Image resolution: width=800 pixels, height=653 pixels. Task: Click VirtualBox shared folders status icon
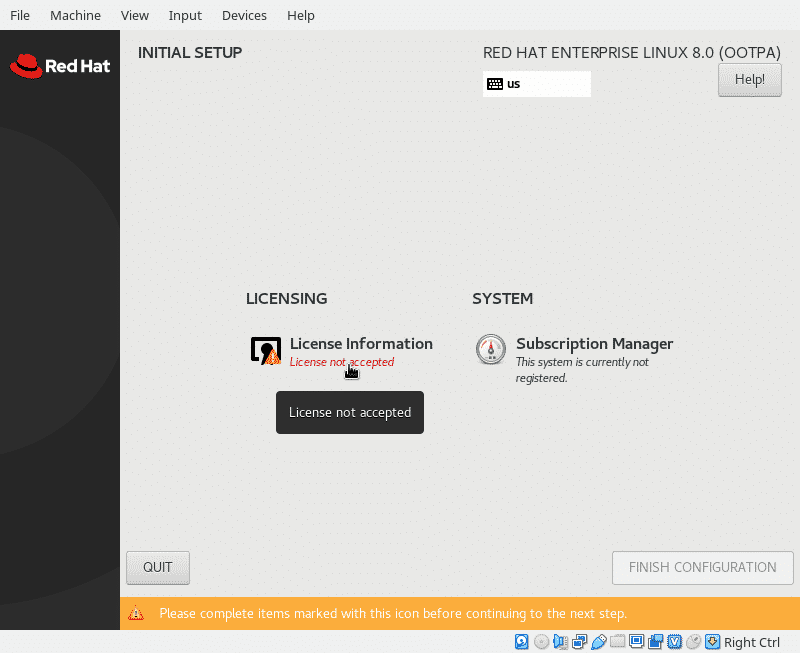pos(617,641)
